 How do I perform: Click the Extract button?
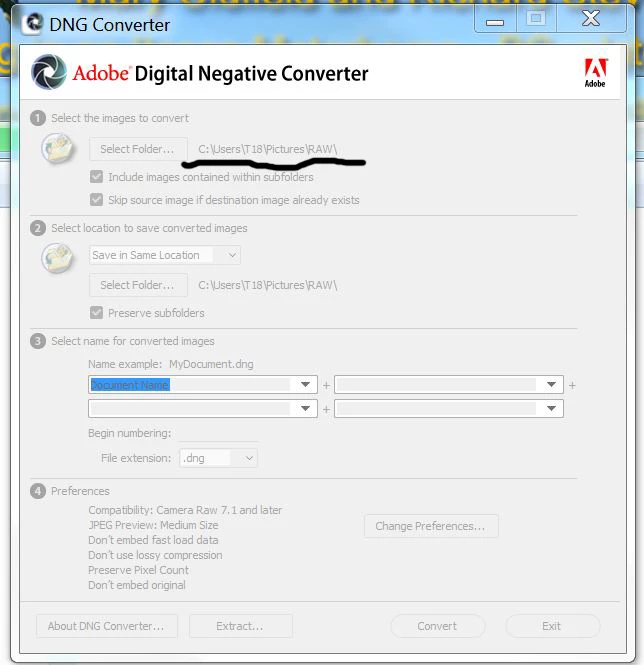pos(241,626)
